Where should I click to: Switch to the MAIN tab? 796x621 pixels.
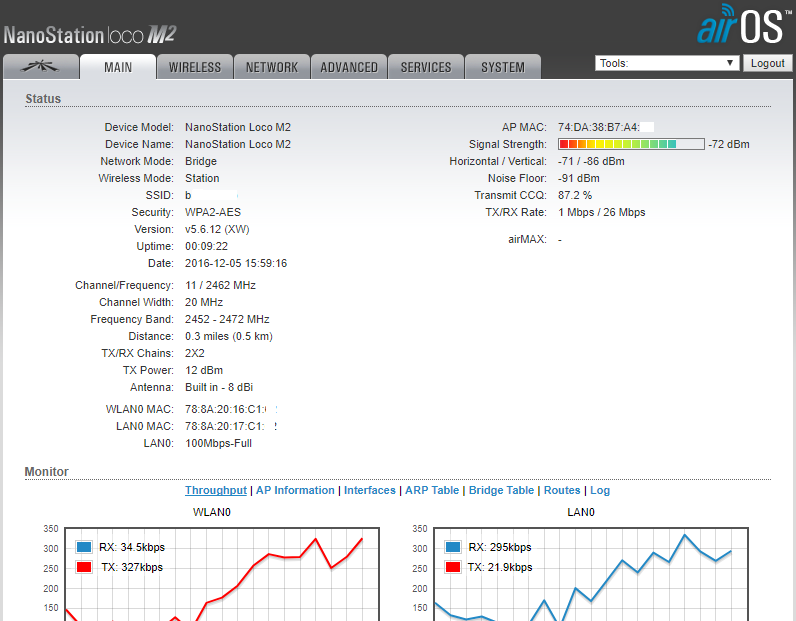coord(118,67)
